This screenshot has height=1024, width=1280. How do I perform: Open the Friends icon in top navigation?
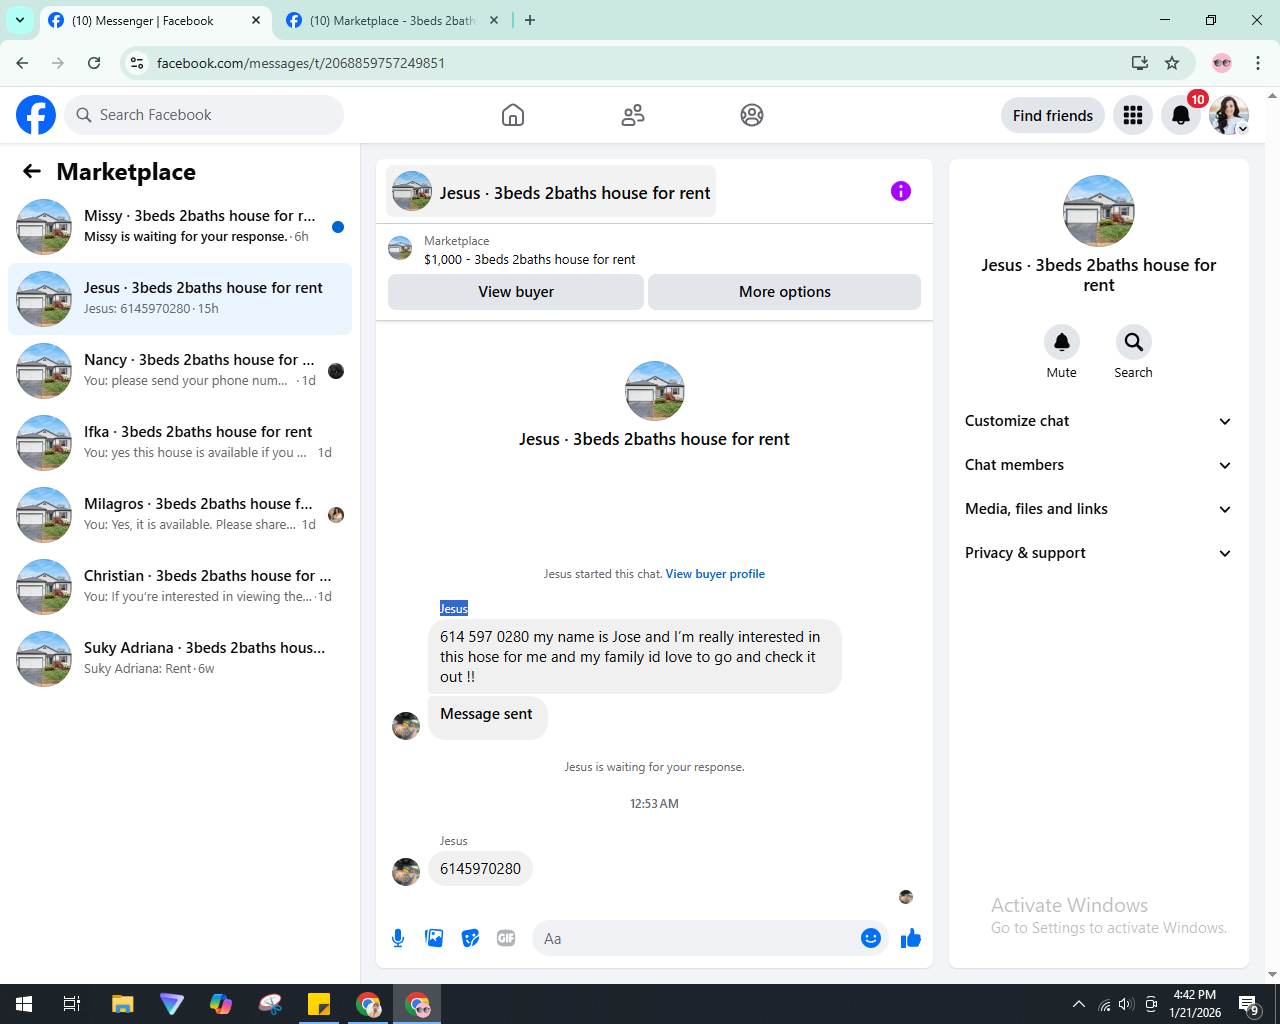pyautogui.click(x=633, y=115)
